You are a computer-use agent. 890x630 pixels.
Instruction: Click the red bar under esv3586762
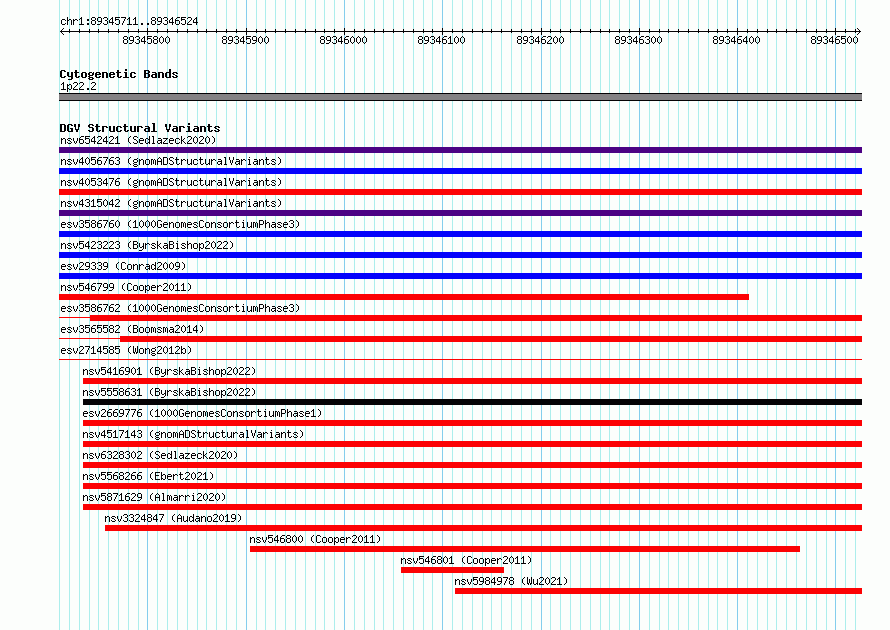[476, 318]
